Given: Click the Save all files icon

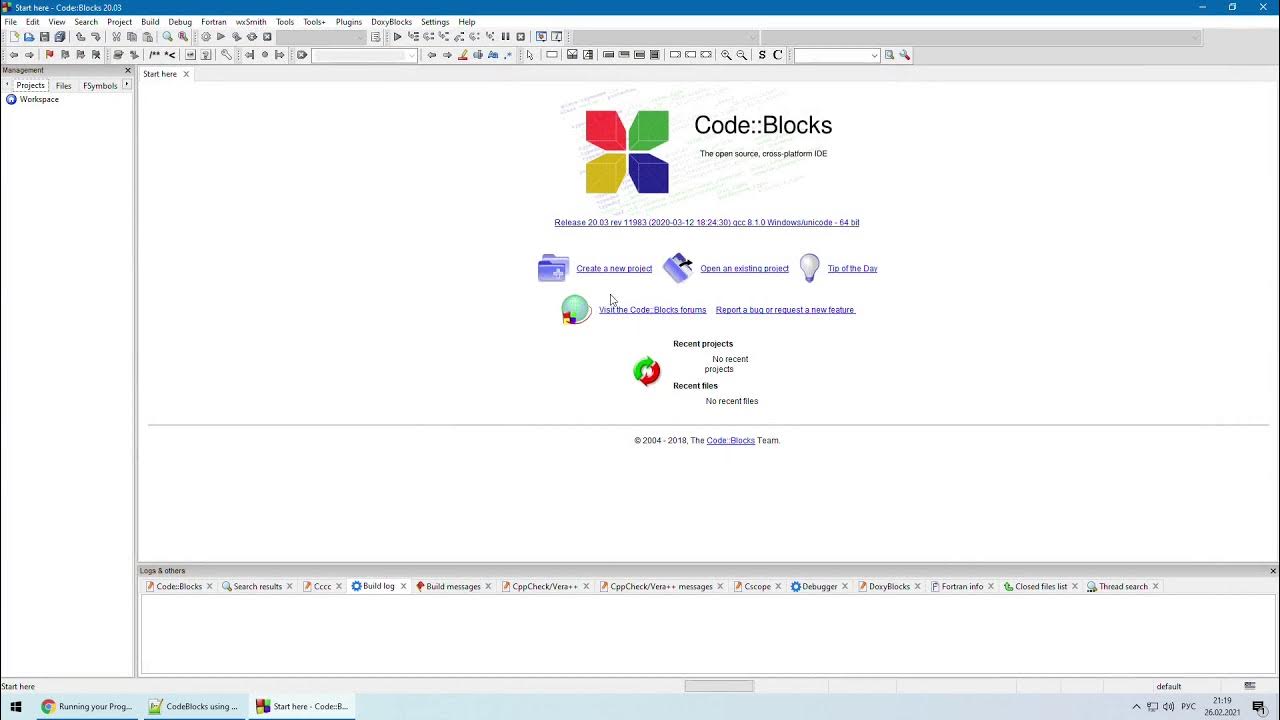Looking at the screenshot, I should 60,37.
